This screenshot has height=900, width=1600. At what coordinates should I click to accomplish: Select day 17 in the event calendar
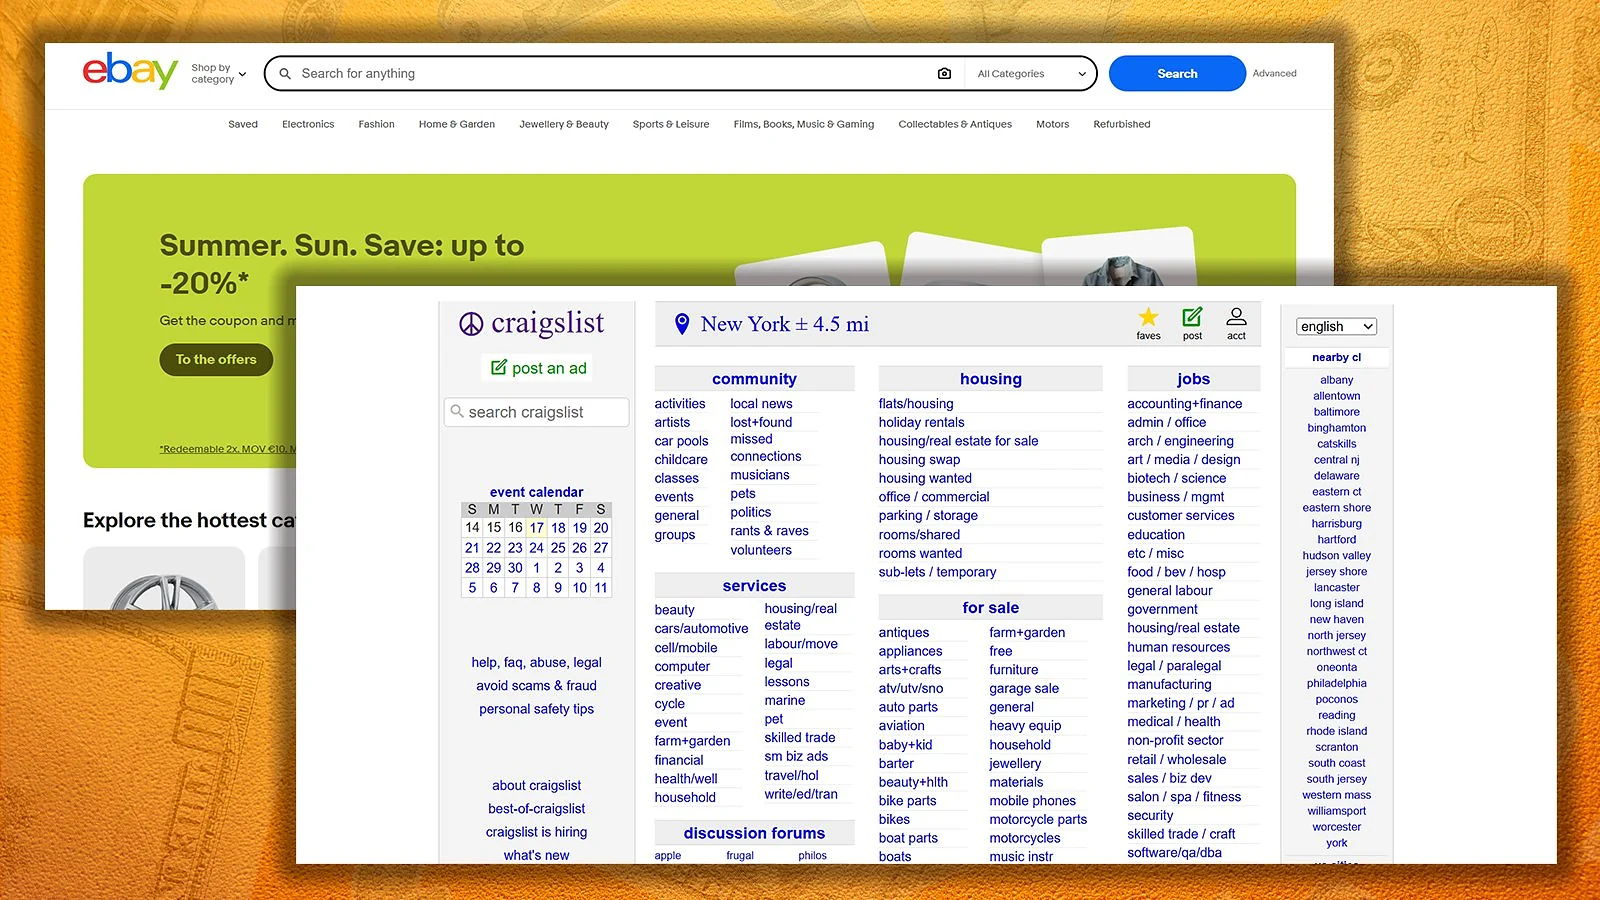pos(536,528)
